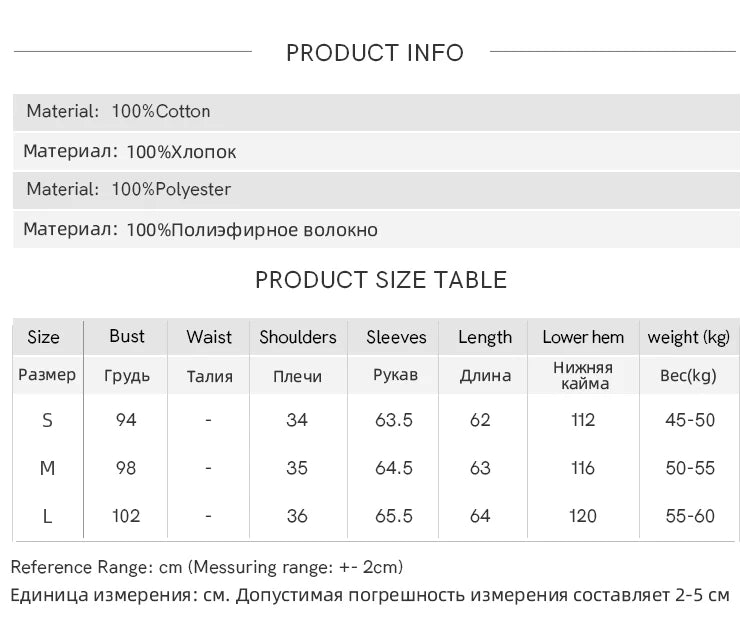Click the Lower hem column header
Viewport: 750px width, 629px height.
pos(583,337)
